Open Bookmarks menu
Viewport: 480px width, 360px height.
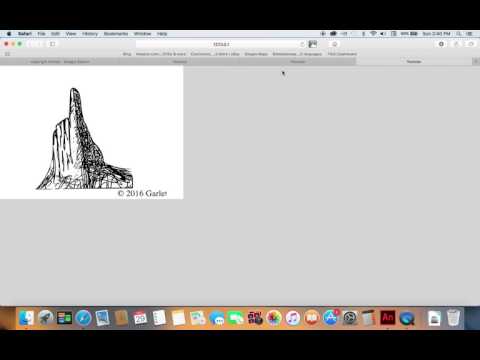(x=116, y=34)
